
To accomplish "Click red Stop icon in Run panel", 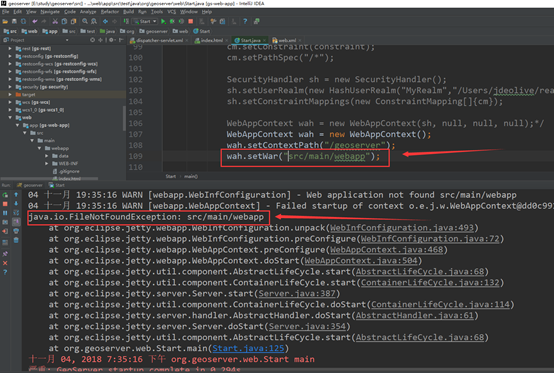I will coord(5,204).
